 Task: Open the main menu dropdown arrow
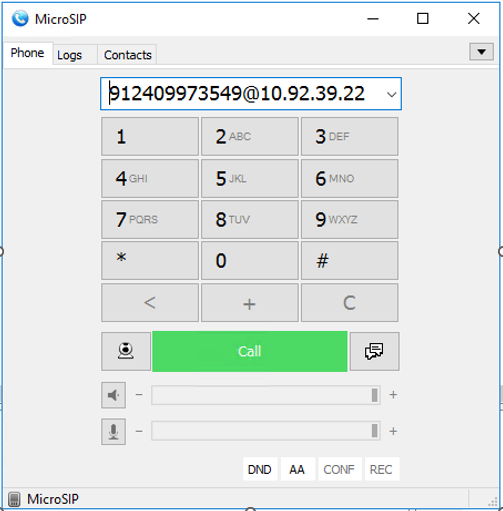coord(481,52)
